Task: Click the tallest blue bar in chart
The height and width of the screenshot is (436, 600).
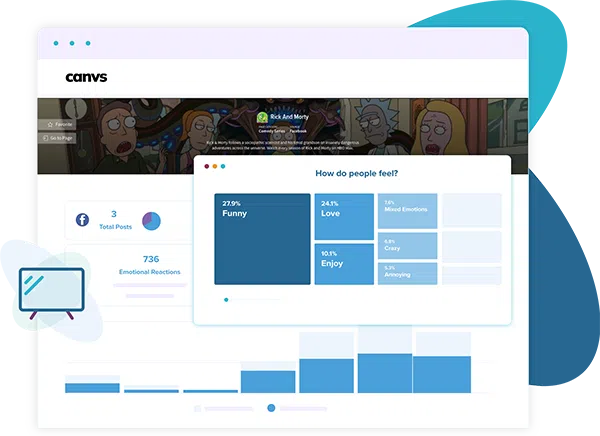Action: [x=385, y=373]
